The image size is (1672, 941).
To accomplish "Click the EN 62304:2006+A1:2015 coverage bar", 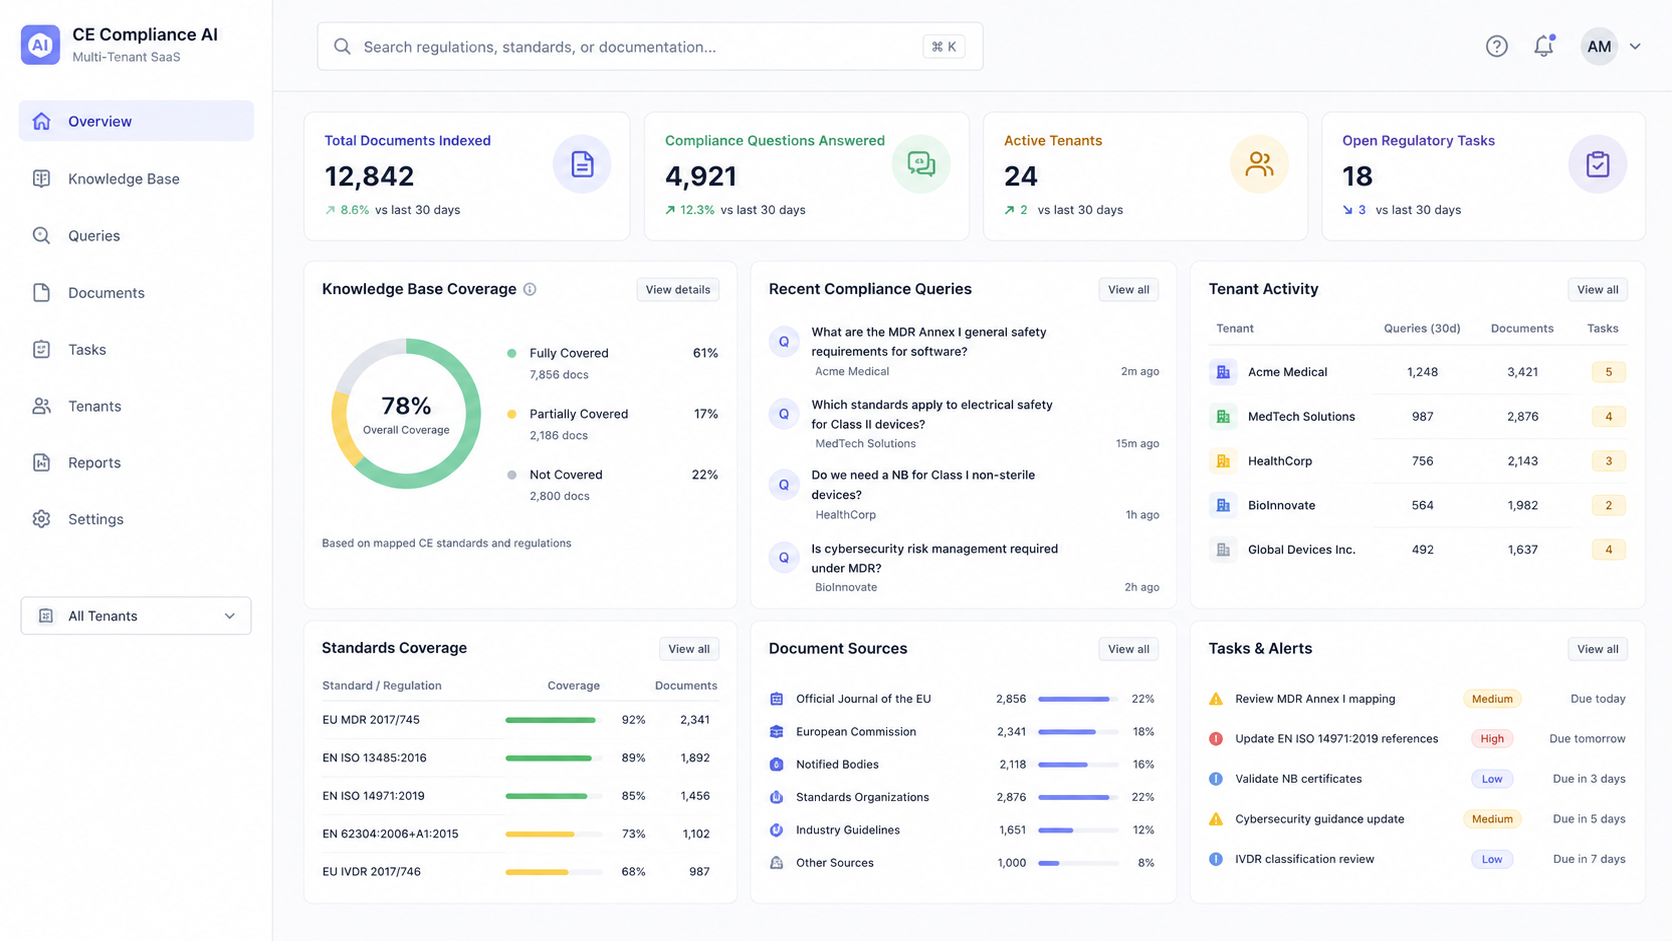I will (554, 834).
